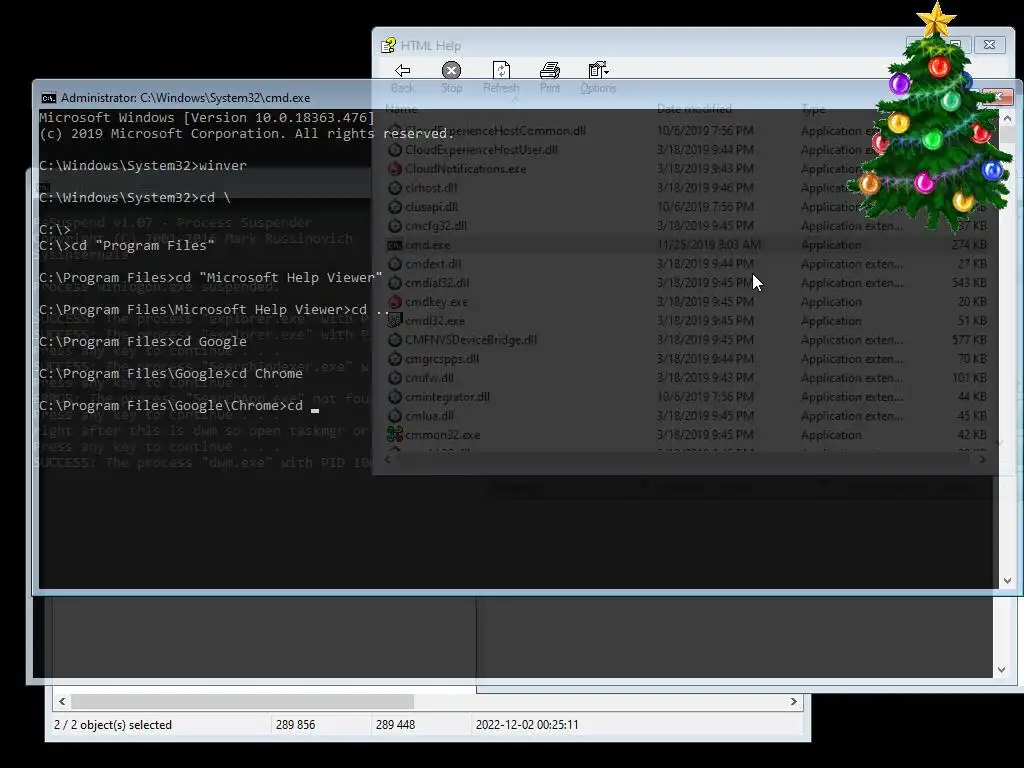Image resolution: width=1024 pixels, height=768 pixels.
Task: Click the cmdext.dll file icon
Action: [x=394, y=264]
